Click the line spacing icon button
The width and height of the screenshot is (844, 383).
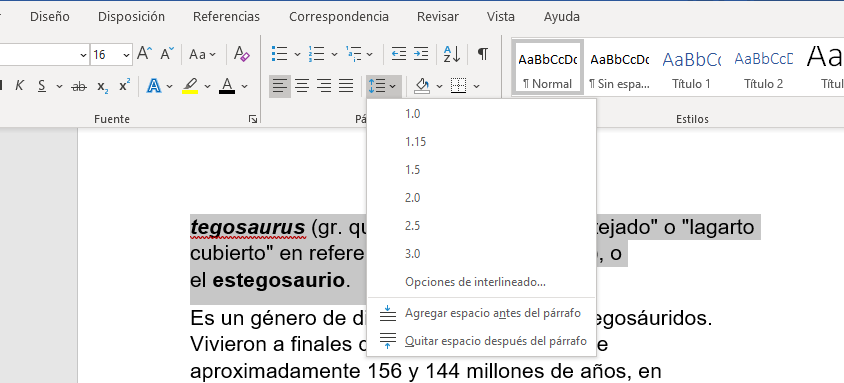[376, 86]
